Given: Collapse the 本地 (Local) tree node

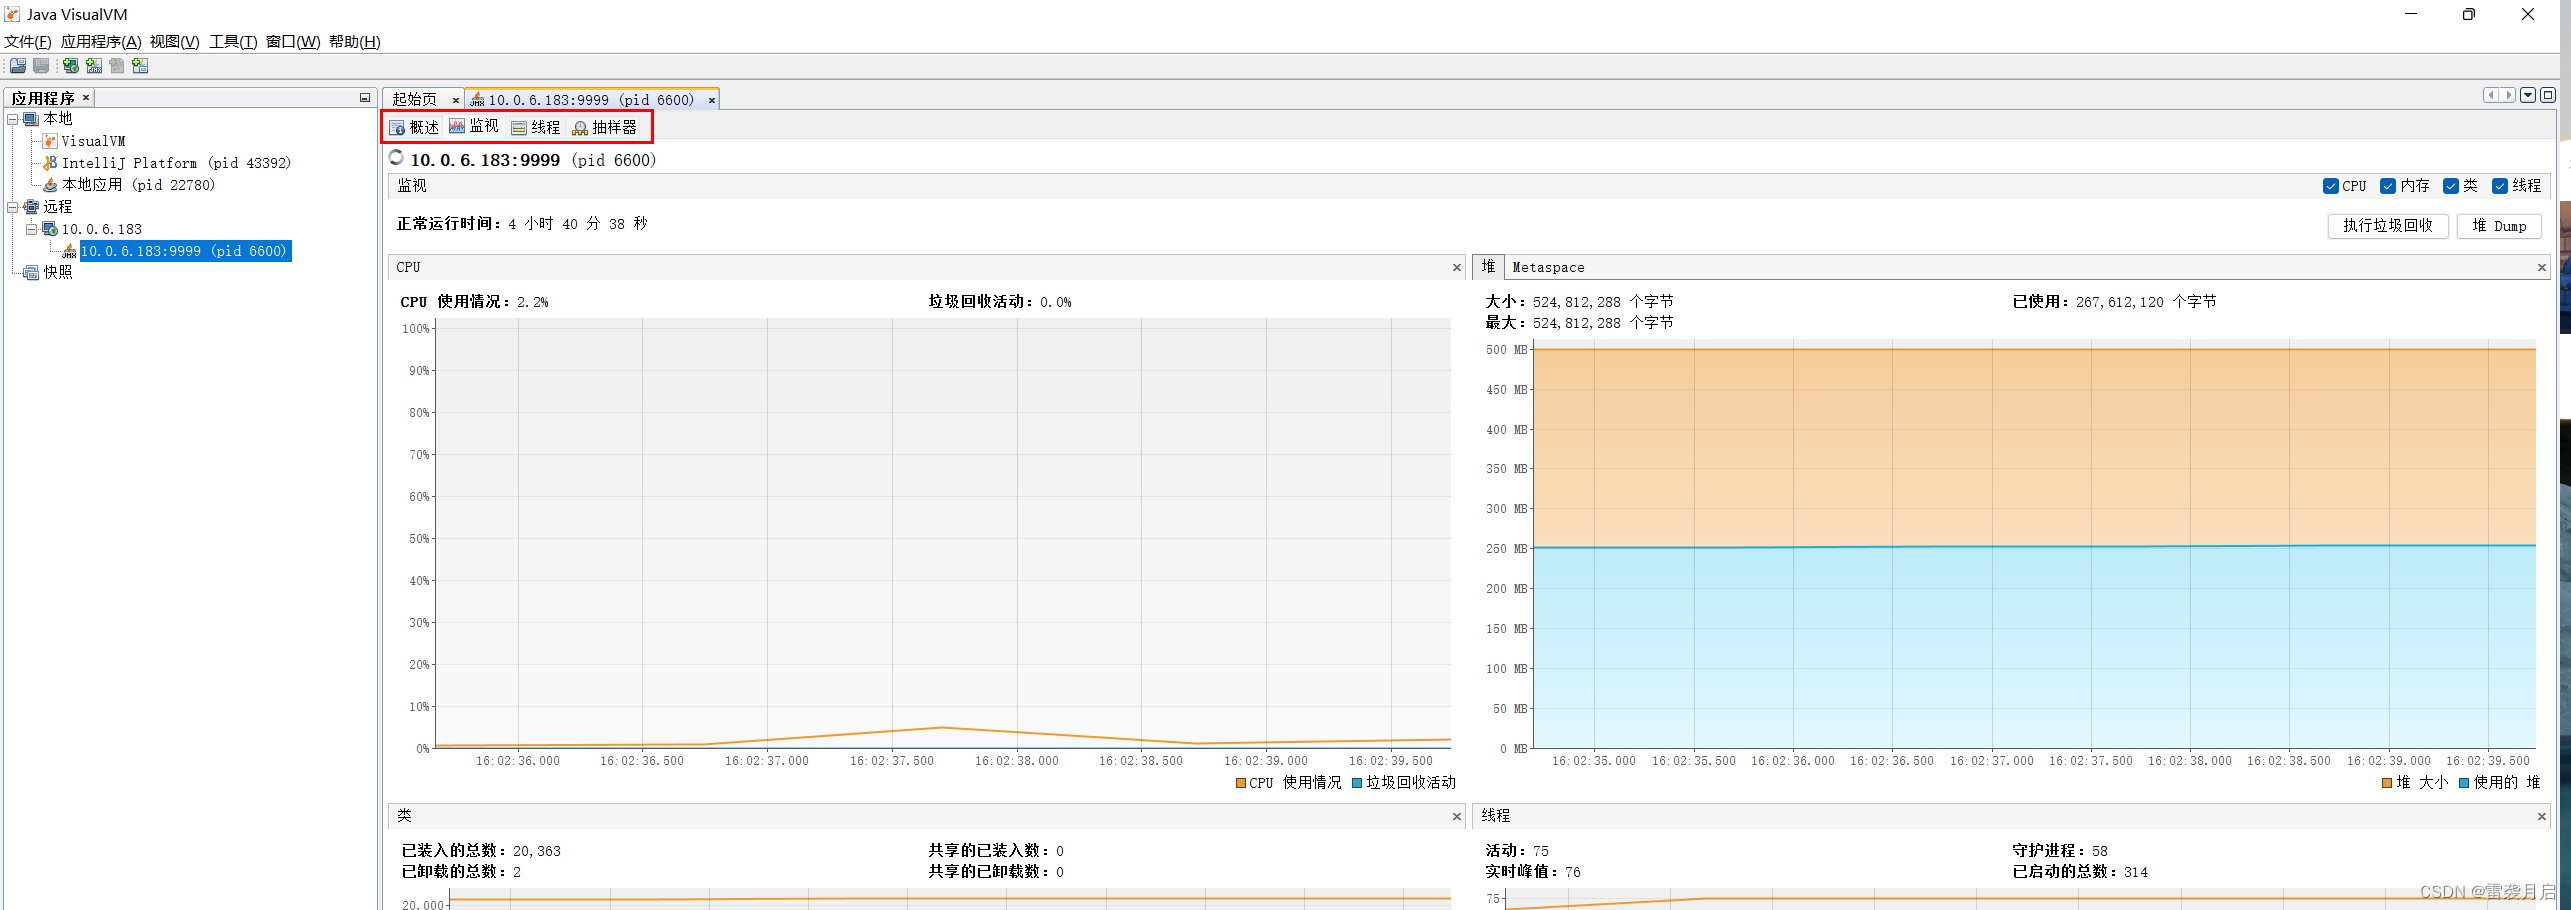Looking at the screenshot, I should (13, 118).
